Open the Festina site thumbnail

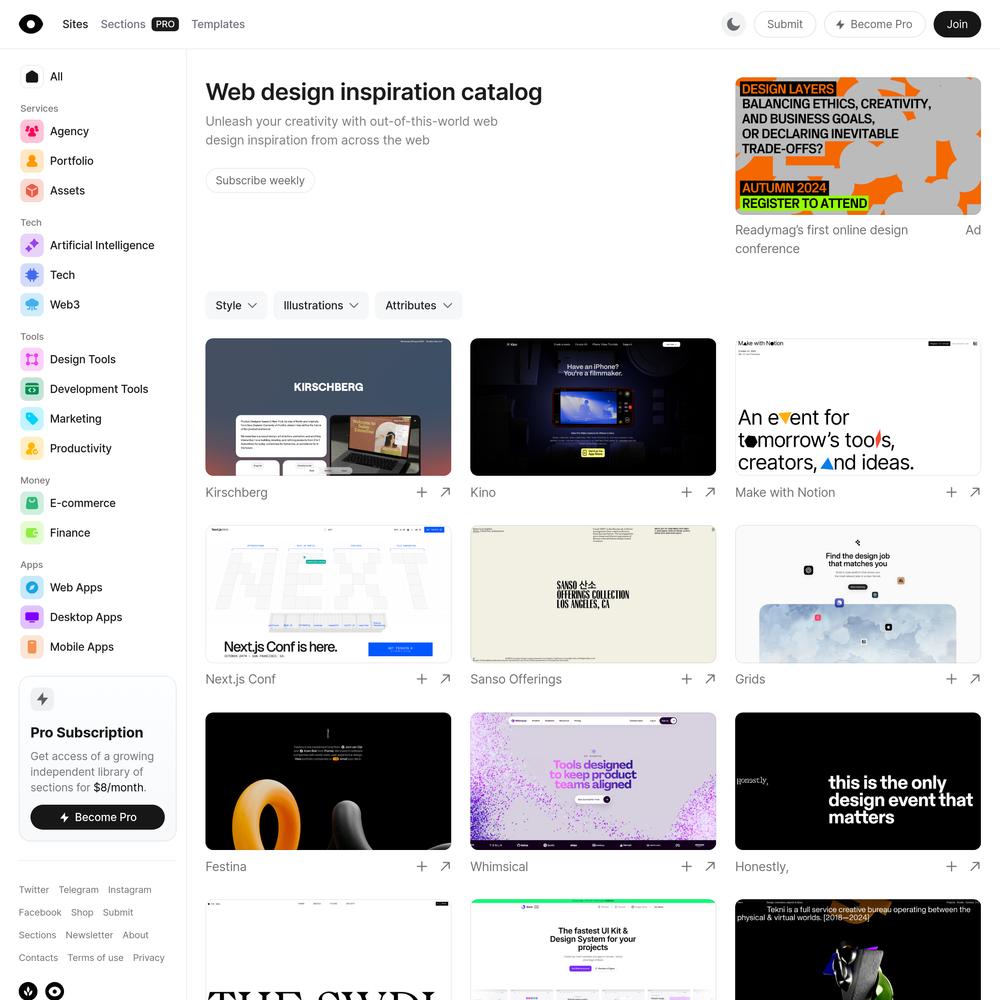pyautogui.click(x=328, y=781)
